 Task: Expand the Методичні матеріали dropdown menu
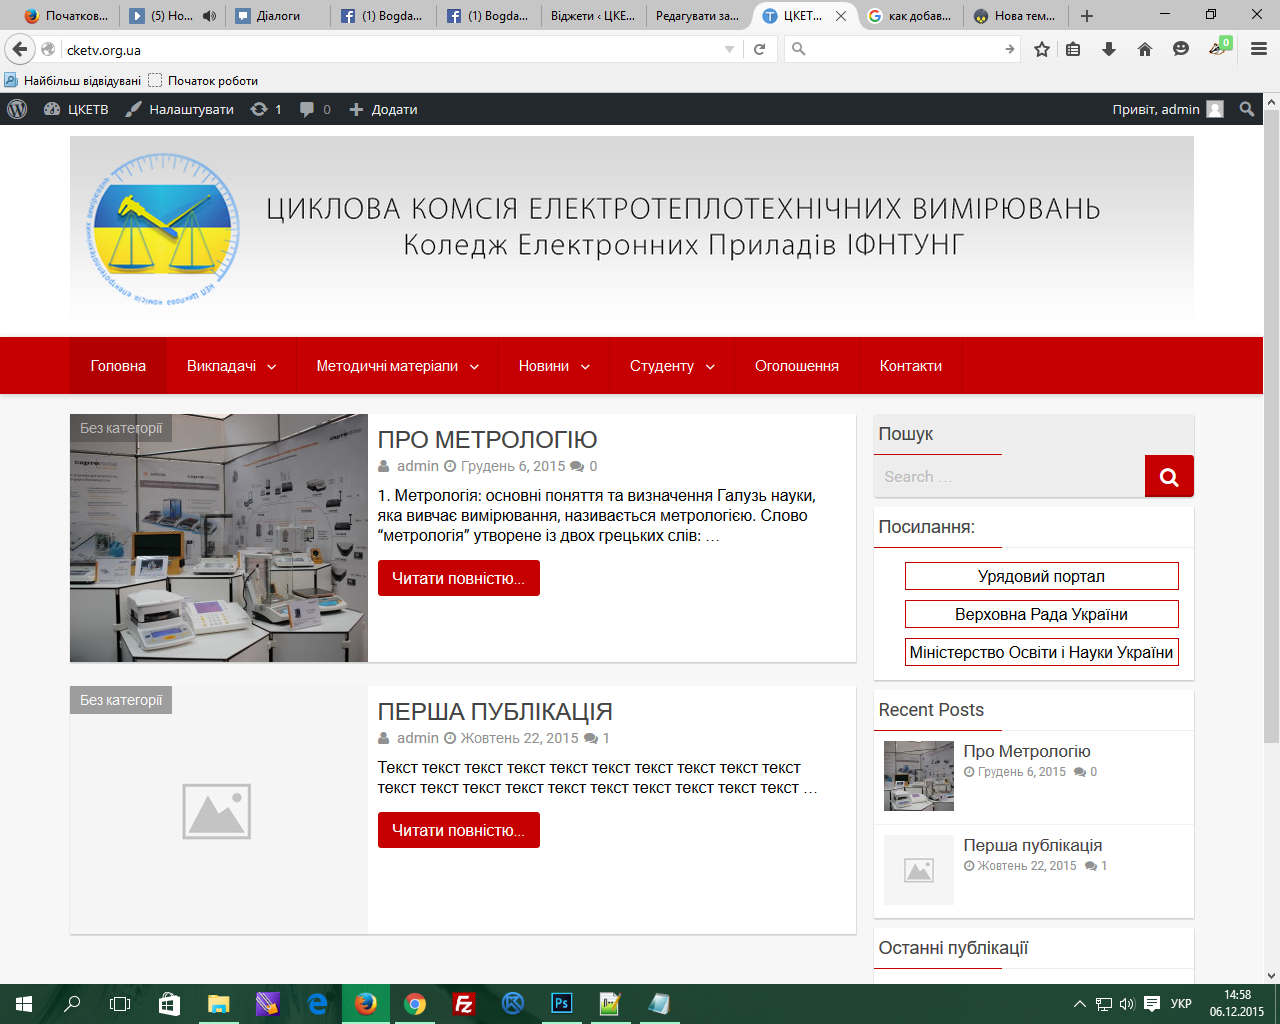pos(397,366)
